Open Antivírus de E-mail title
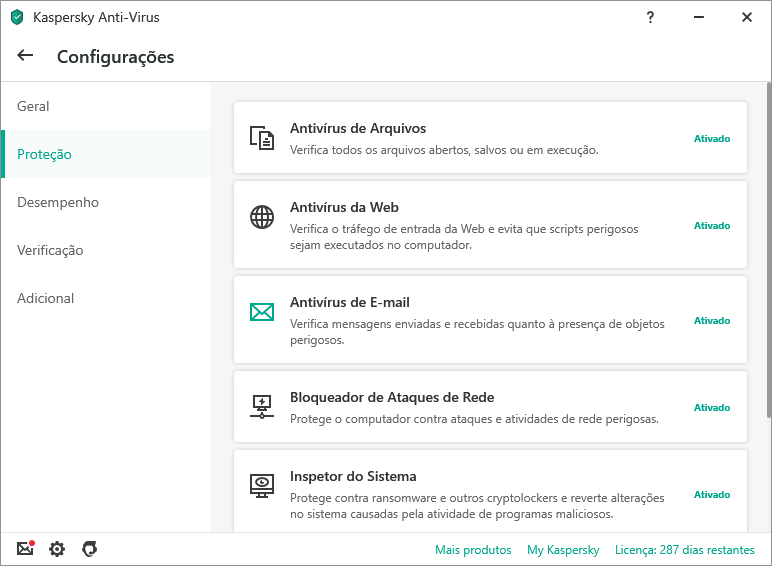 click(x=350, y=302)
